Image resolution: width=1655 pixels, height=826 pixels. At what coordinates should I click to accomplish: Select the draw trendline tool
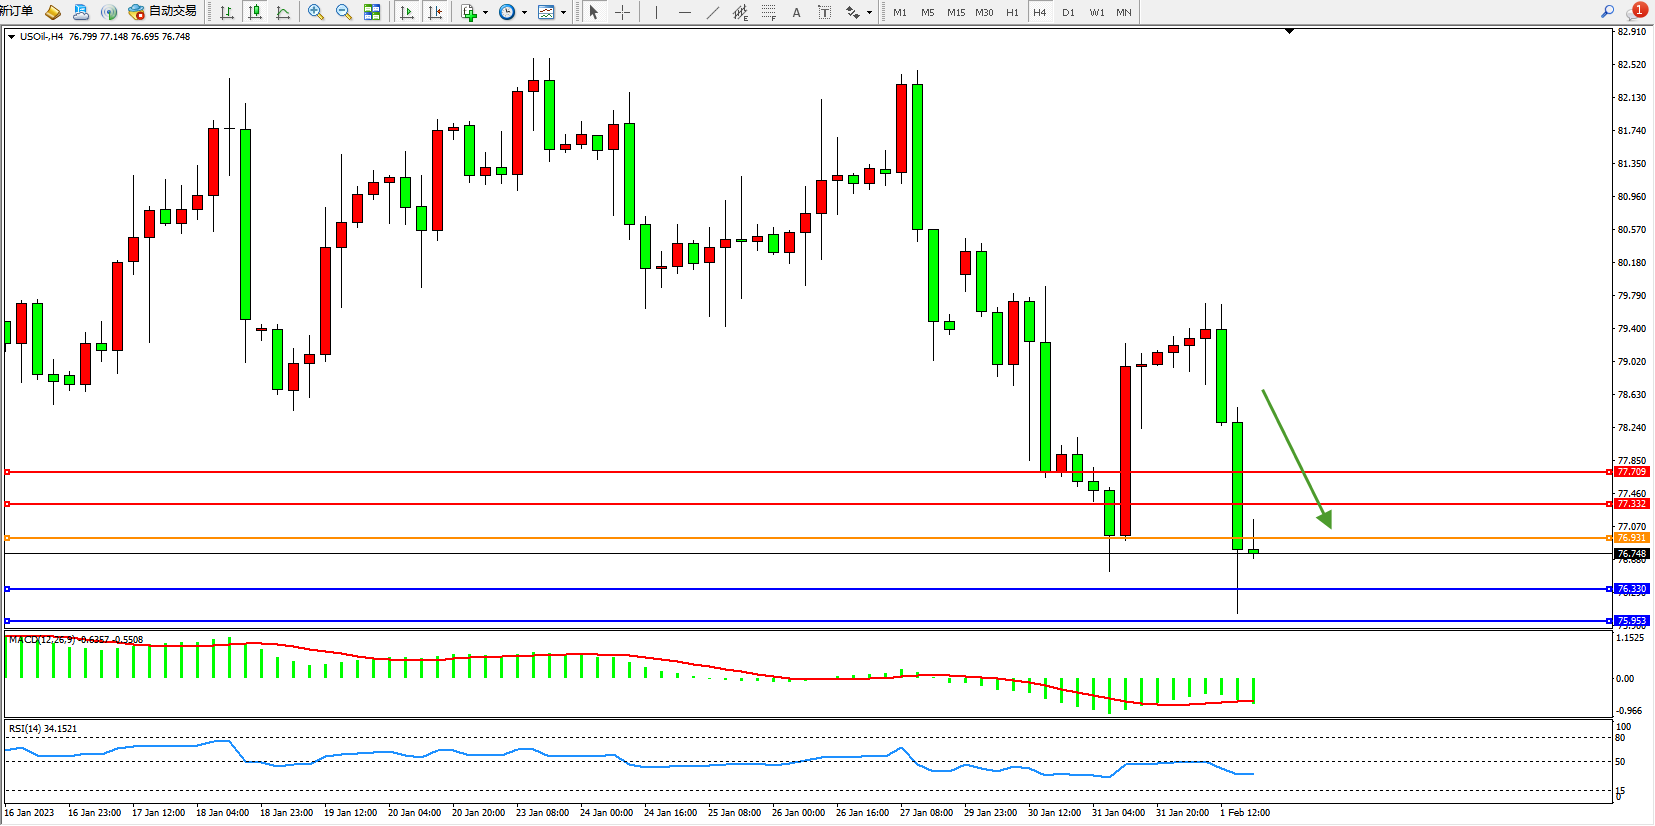tap(712, 12)
